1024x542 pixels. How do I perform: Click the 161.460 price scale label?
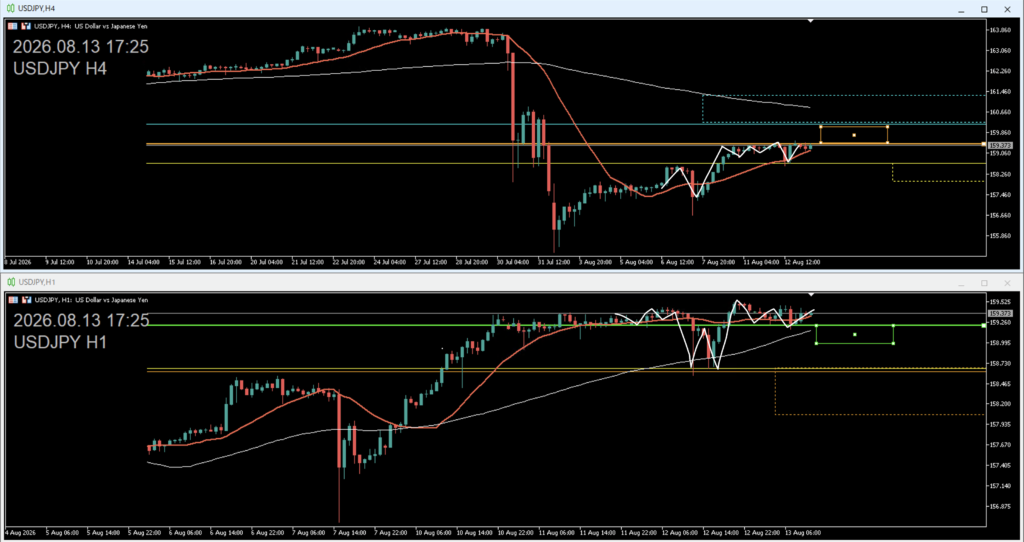[1000, 91]
